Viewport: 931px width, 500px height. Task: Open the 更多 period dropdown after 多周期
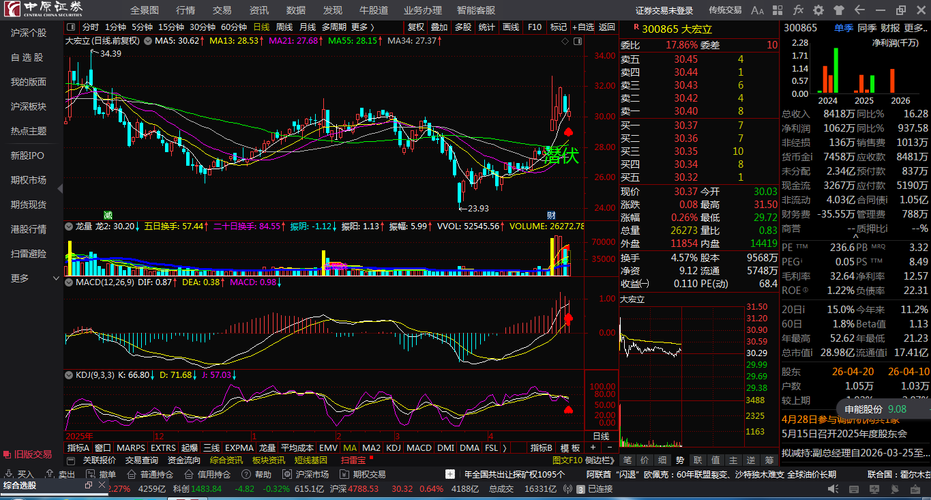(362, 27)
